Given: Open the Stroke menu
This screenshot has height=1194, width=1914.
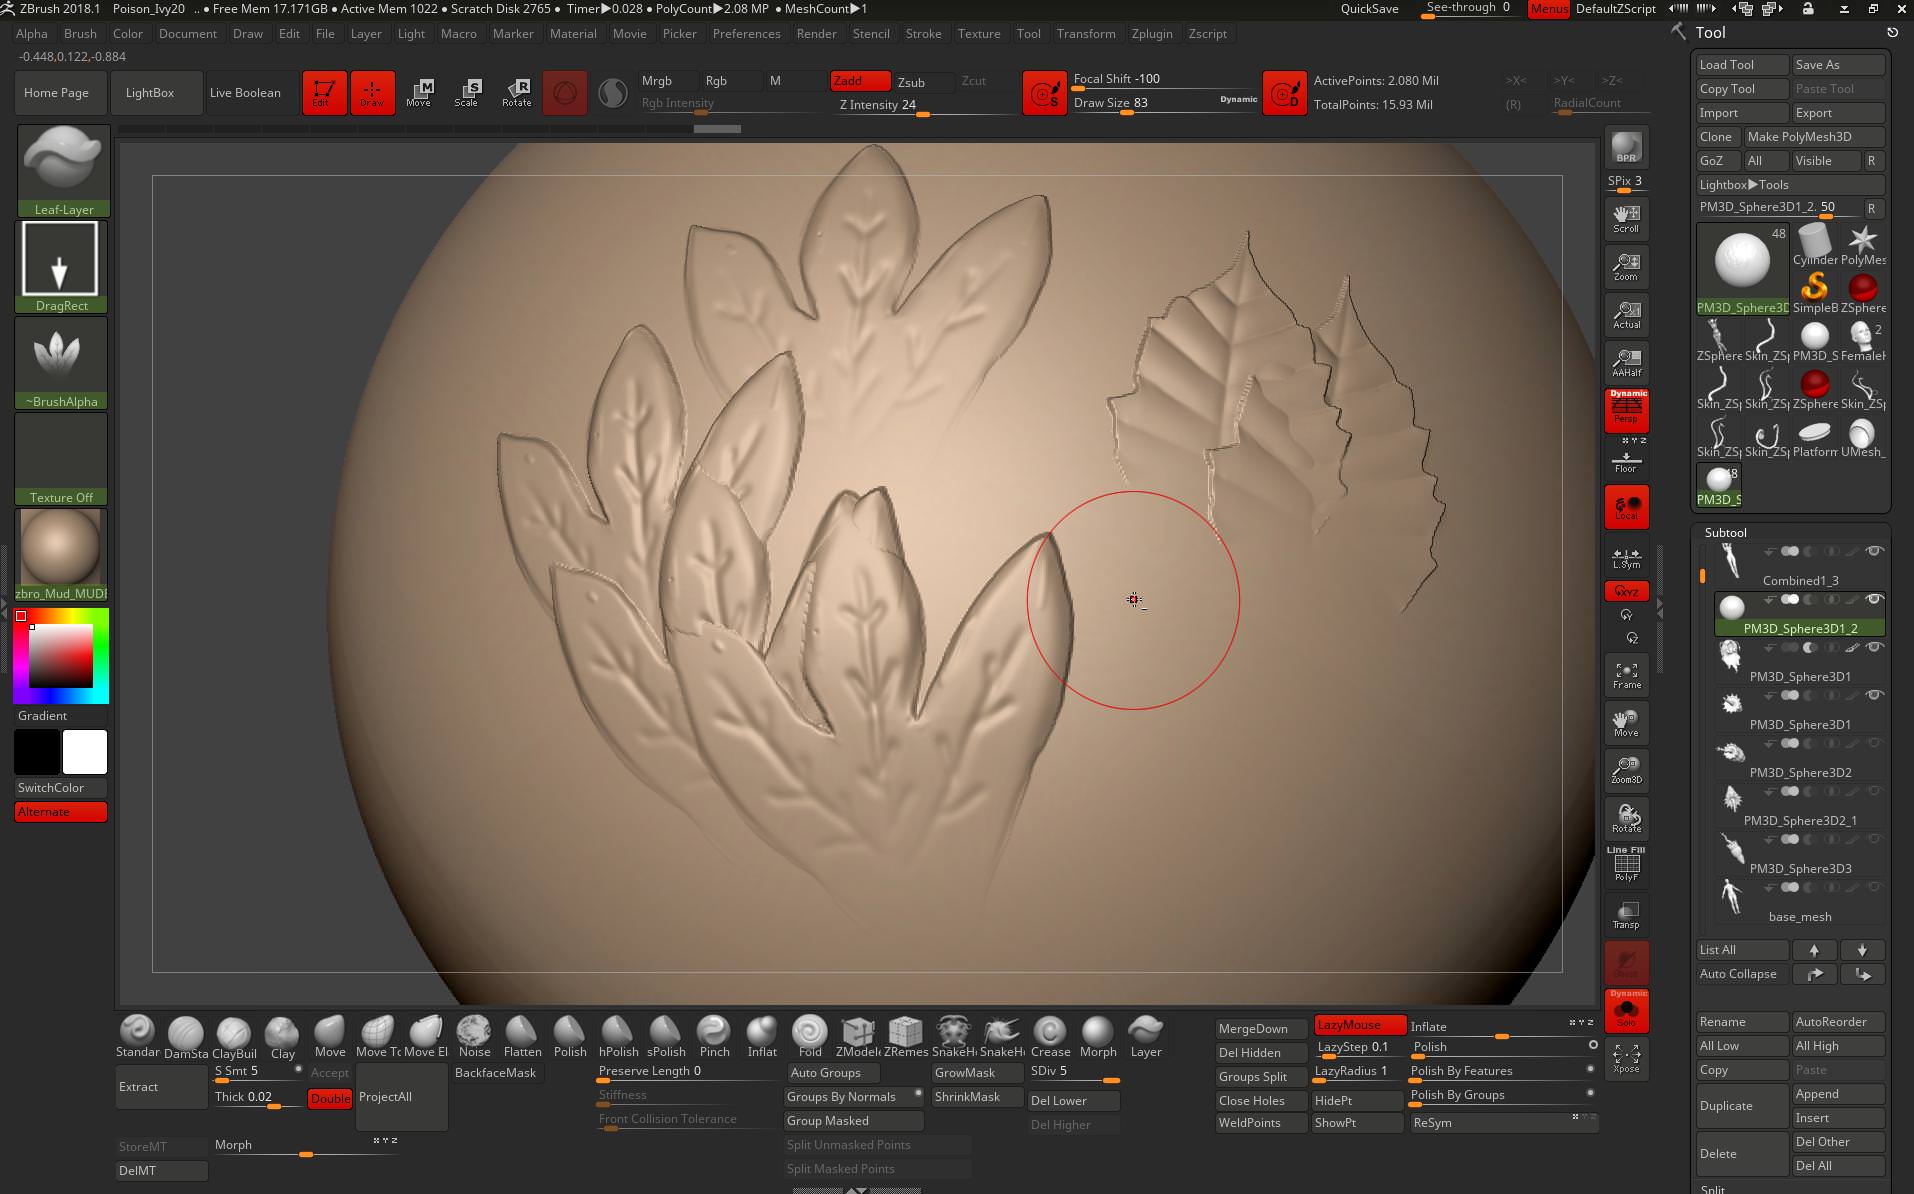Looking at the screenshot, I should point(923,33).
